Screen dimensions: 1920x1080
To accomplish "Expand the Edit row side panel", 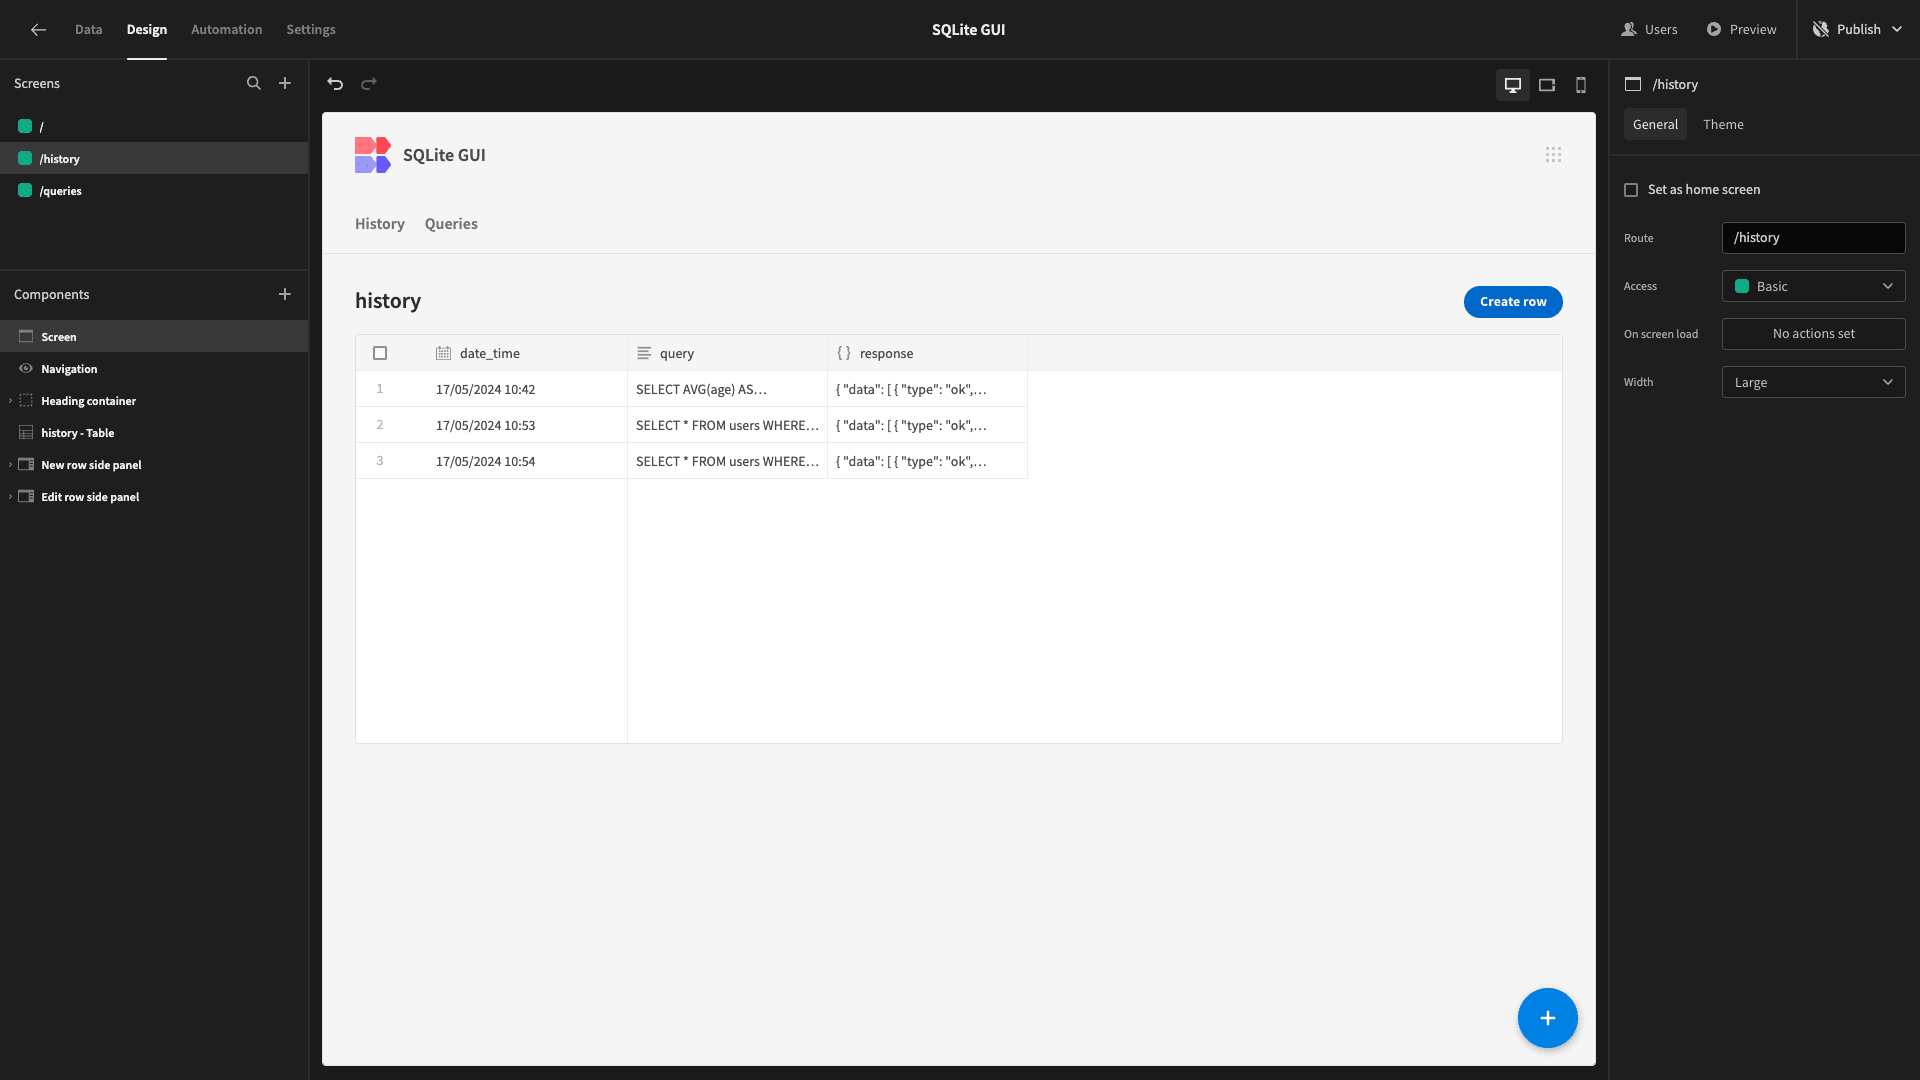I will 10,497.
